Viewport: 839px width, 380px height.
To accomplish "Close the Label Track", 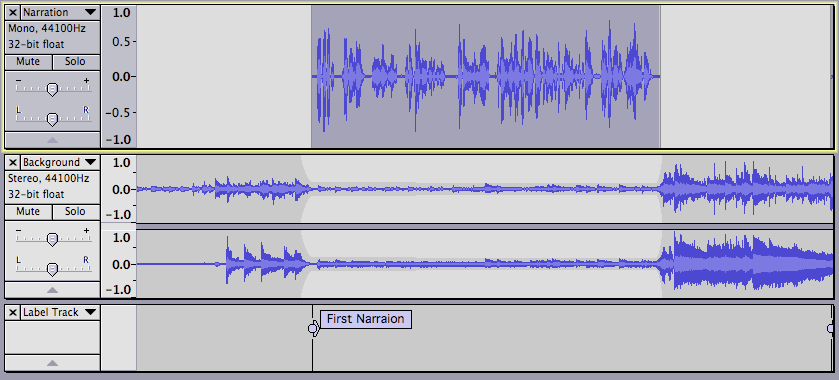I will [13, 312].
